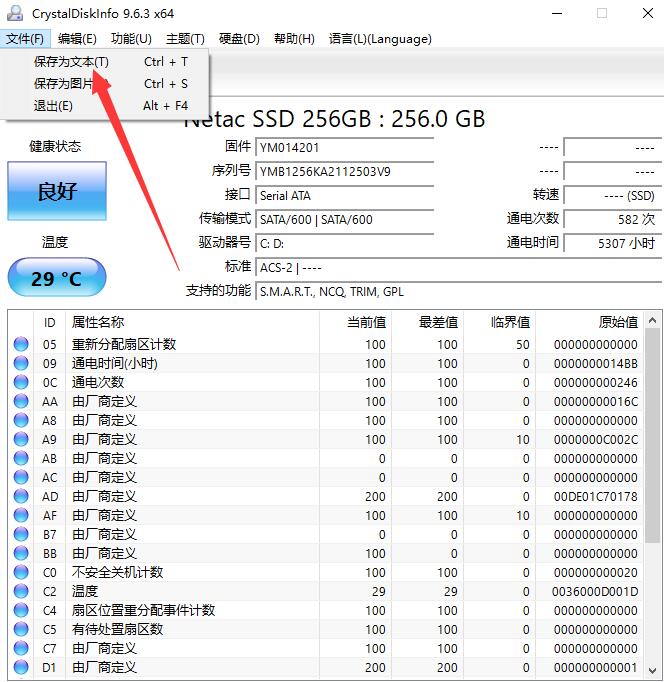Image resolution: width=664 pixels, height=682 pixels.
Task: Click the Netac SSD 256GB drive title
Action: [334, 119]
